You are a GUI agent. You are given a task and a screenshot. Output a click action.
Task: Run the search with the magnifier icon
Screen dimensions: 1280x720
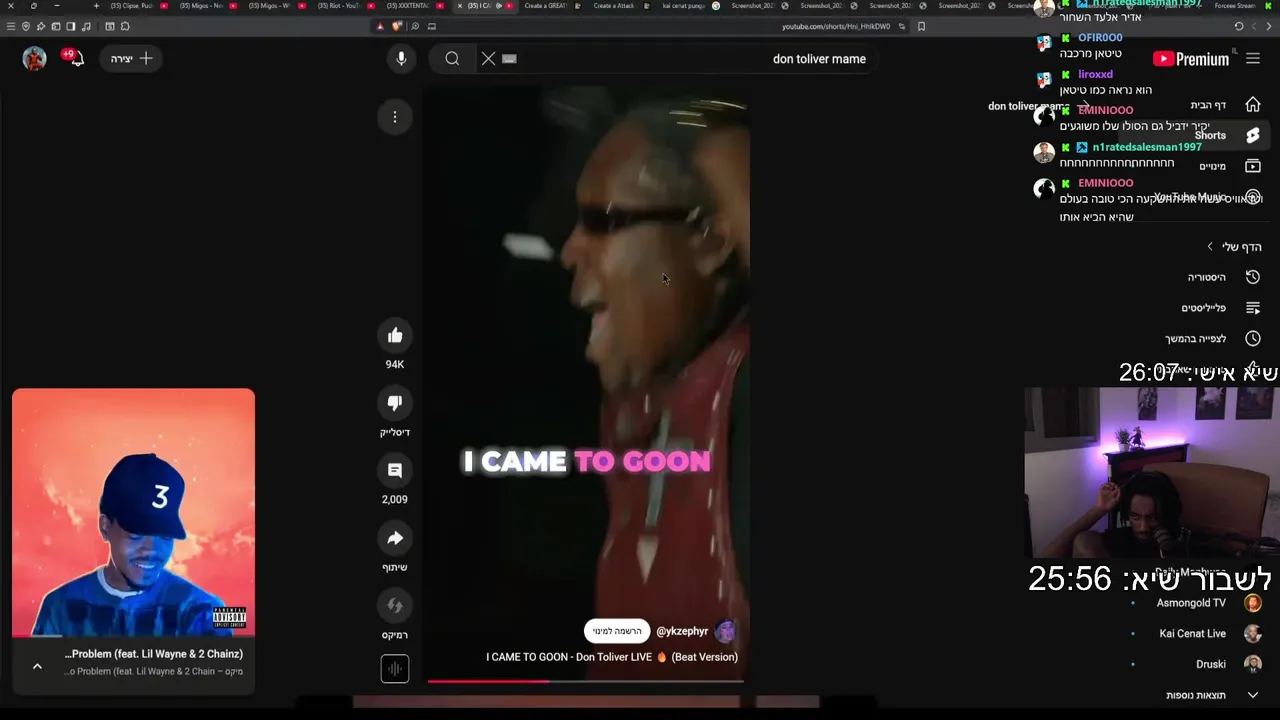pos(452,59)
